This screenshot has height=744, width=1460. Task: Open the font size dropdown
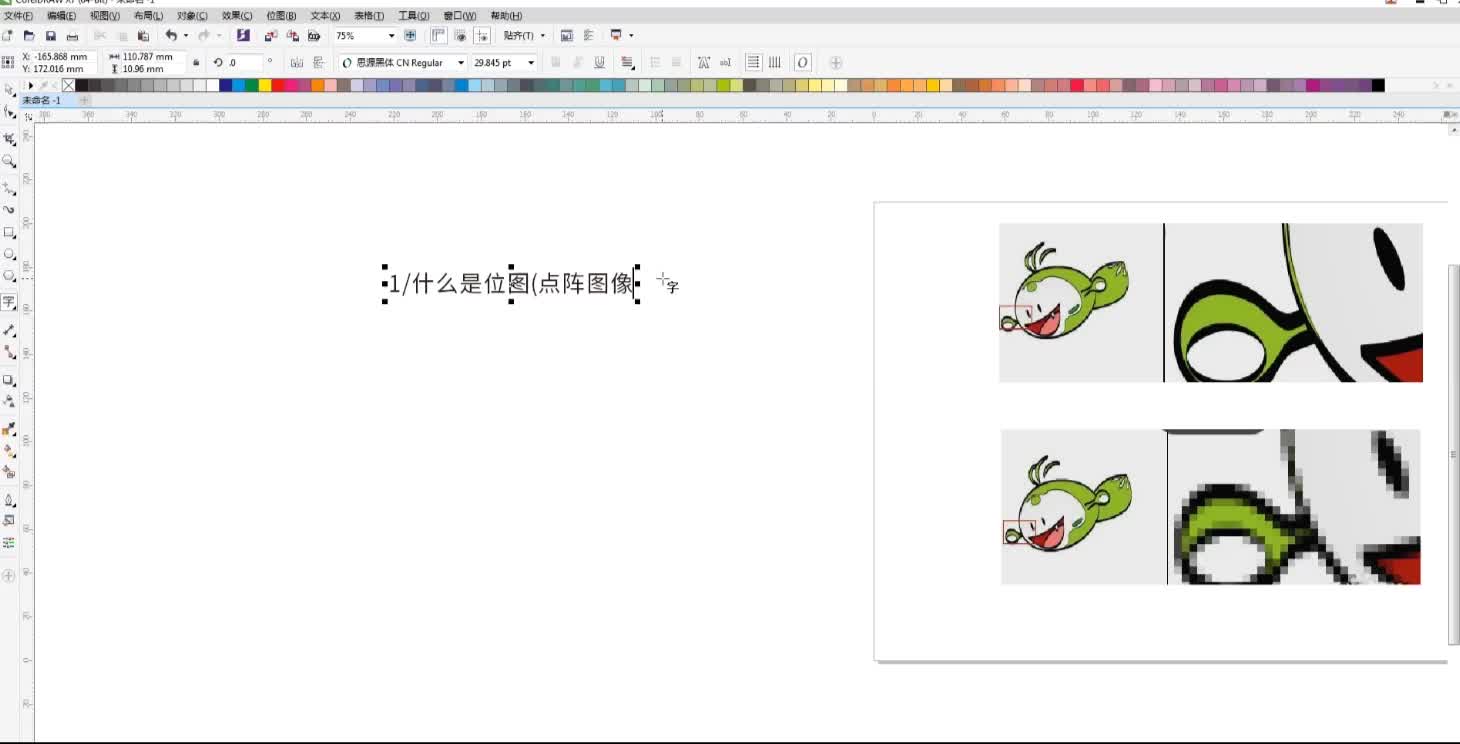530,62
